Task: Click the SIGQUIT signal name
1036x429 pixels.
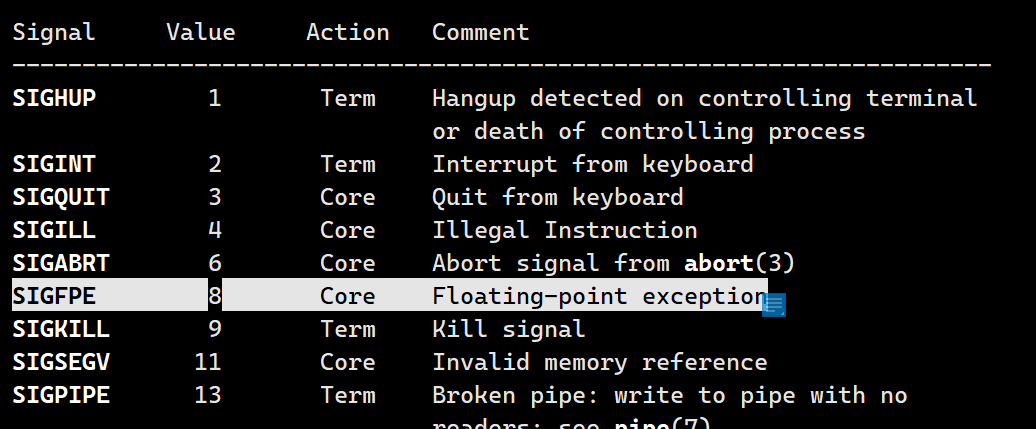Action: pyautogui.click(x=61, y=197)
